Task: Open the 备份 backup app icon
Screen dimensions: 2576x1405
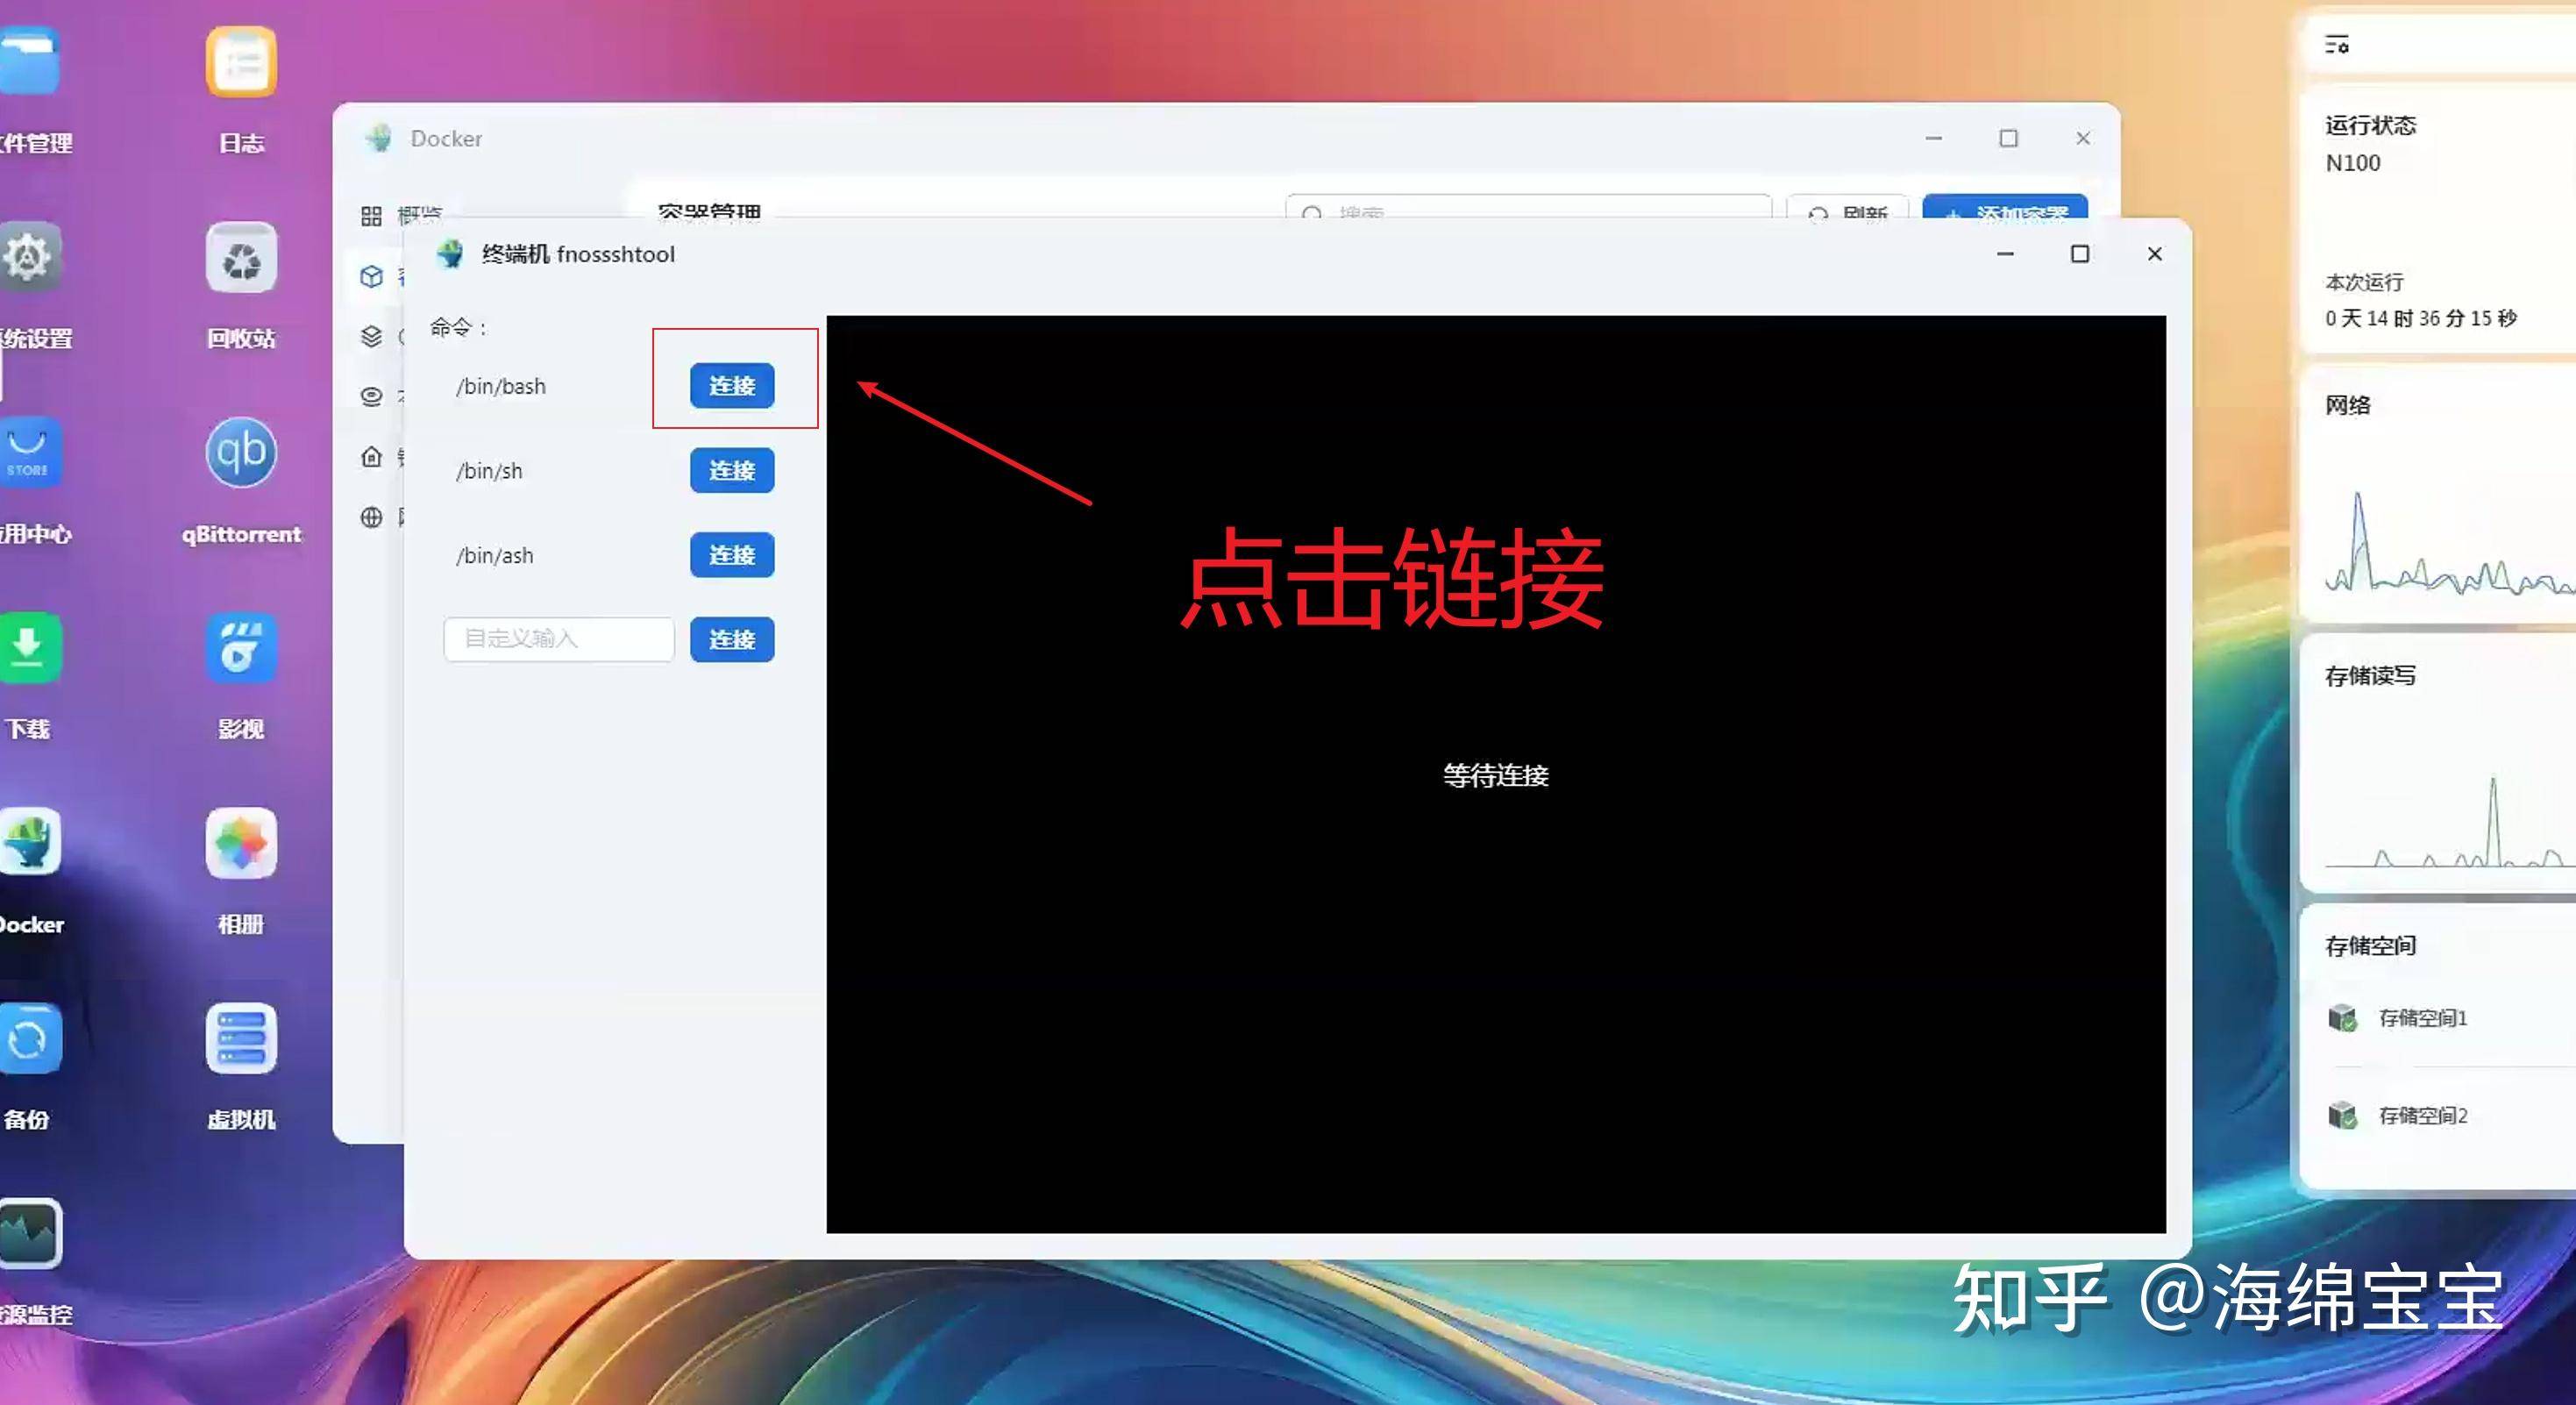Action: click(29, 1038)
